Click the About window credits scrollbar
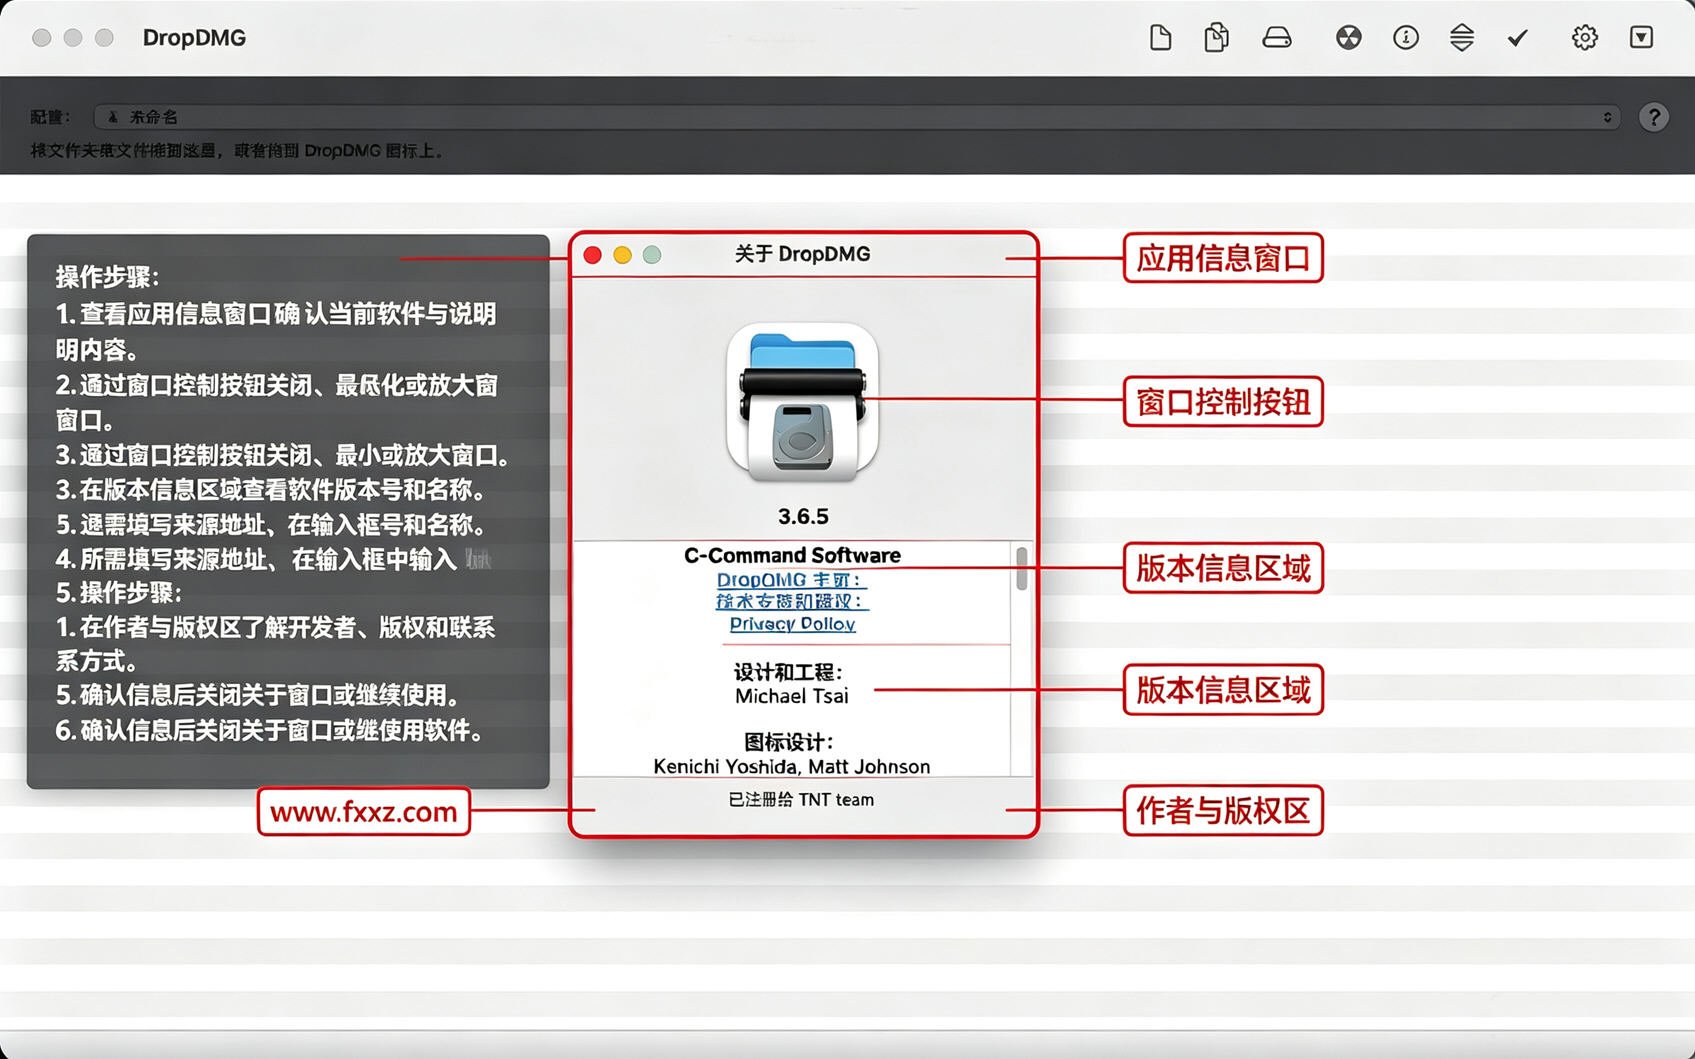This screenshot has height=1059, width=1695. pyautogui.click(x=1021, y=568)
